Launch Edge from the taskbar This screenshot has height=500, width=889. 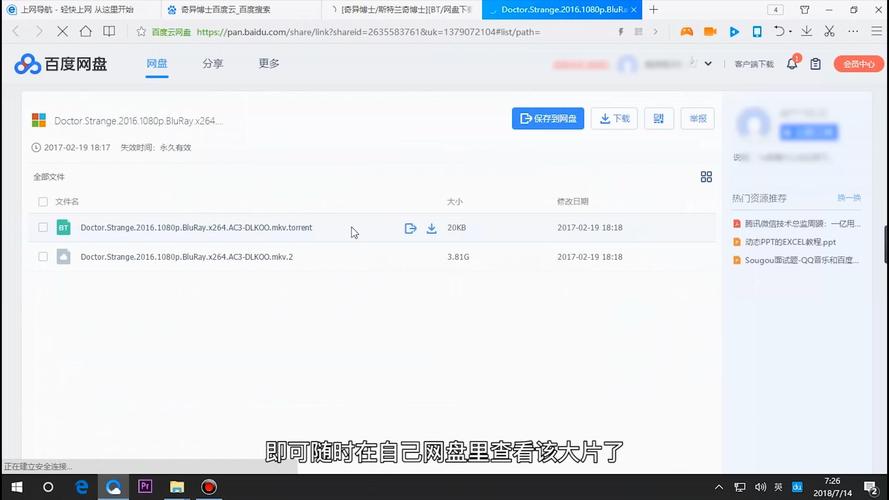82,487
